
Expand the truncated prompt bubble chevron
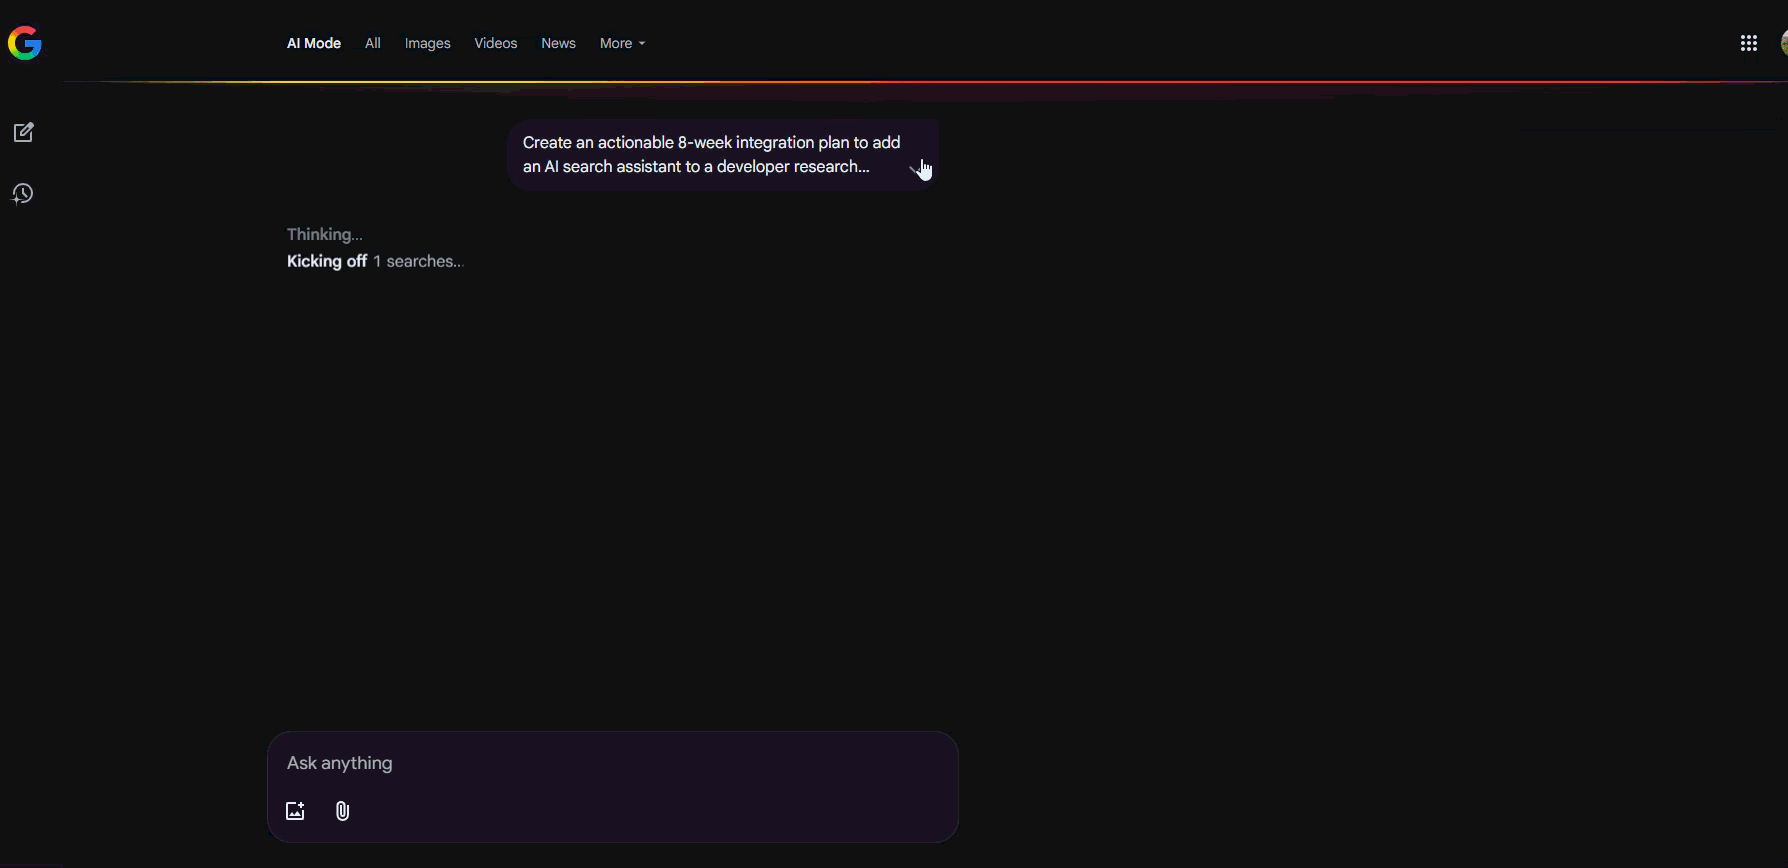tap(917, 168)
